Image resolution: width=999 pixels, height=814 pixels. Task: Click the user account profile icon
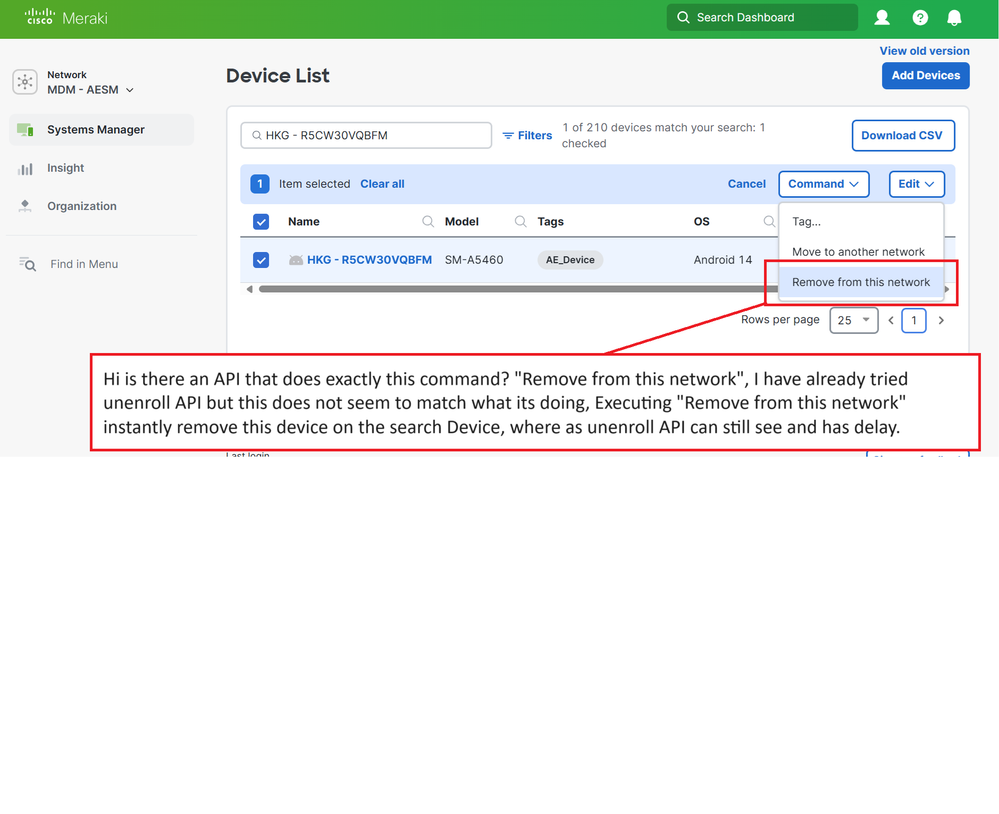pyautogui.click(x=882, y=18)
